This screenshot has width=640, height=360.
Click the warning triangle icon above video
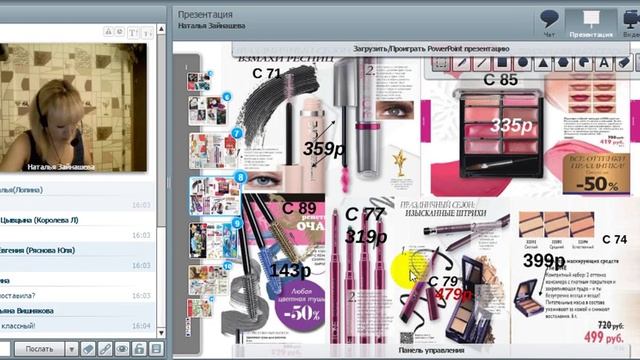108,31
